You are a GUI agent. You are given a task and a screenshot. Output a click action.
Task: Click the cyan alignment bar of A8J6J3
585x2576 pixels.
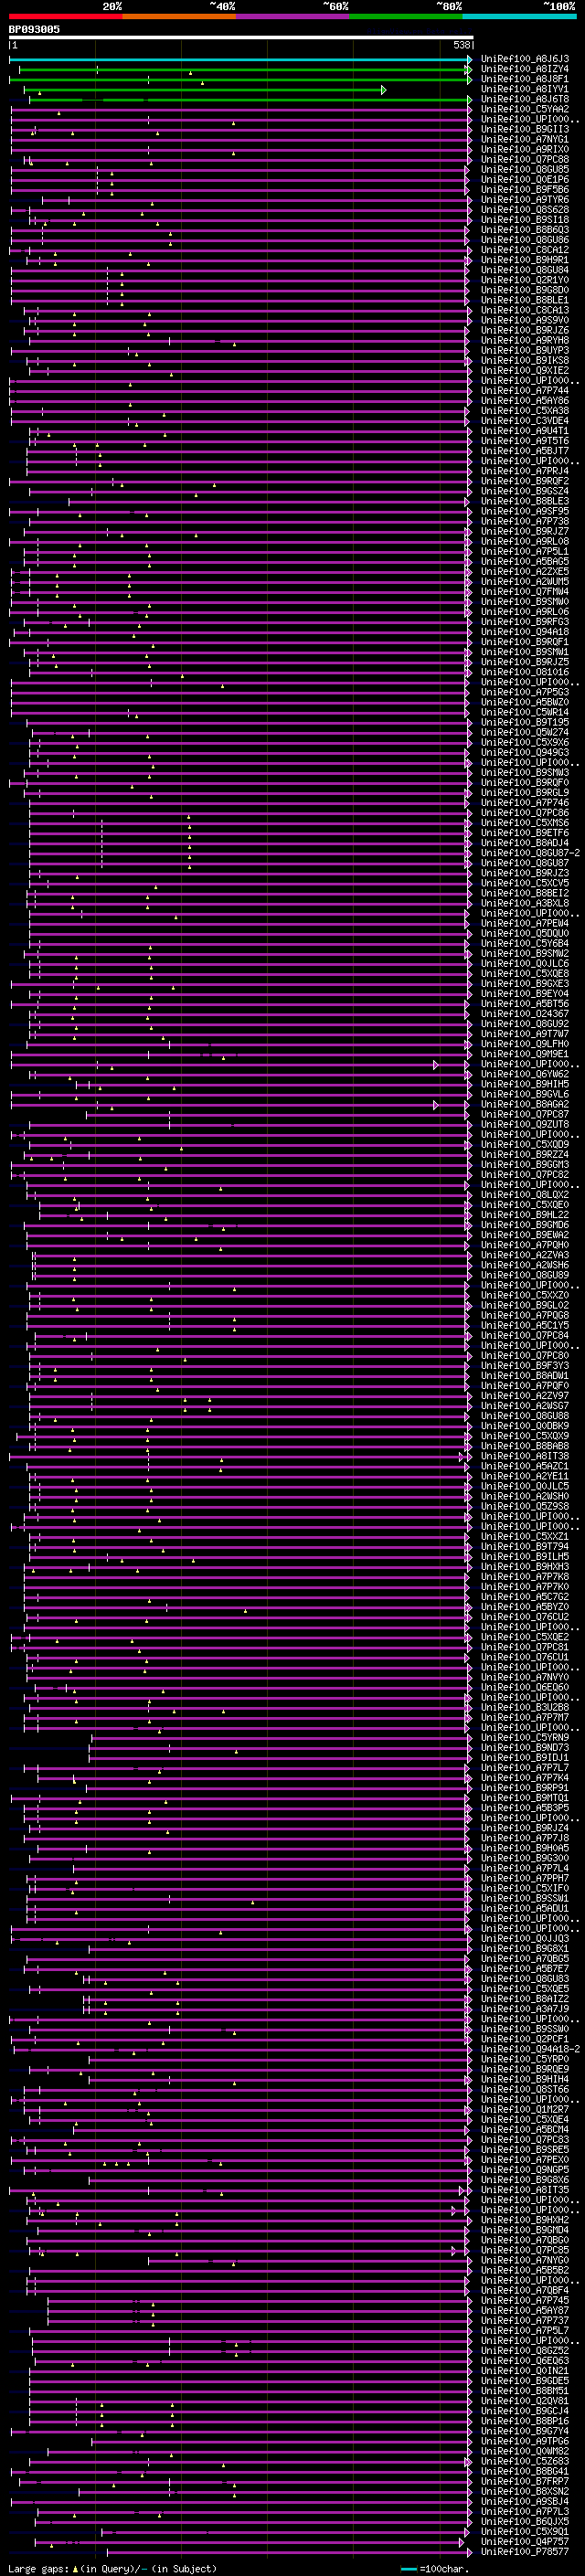click(x=240, y=59)
